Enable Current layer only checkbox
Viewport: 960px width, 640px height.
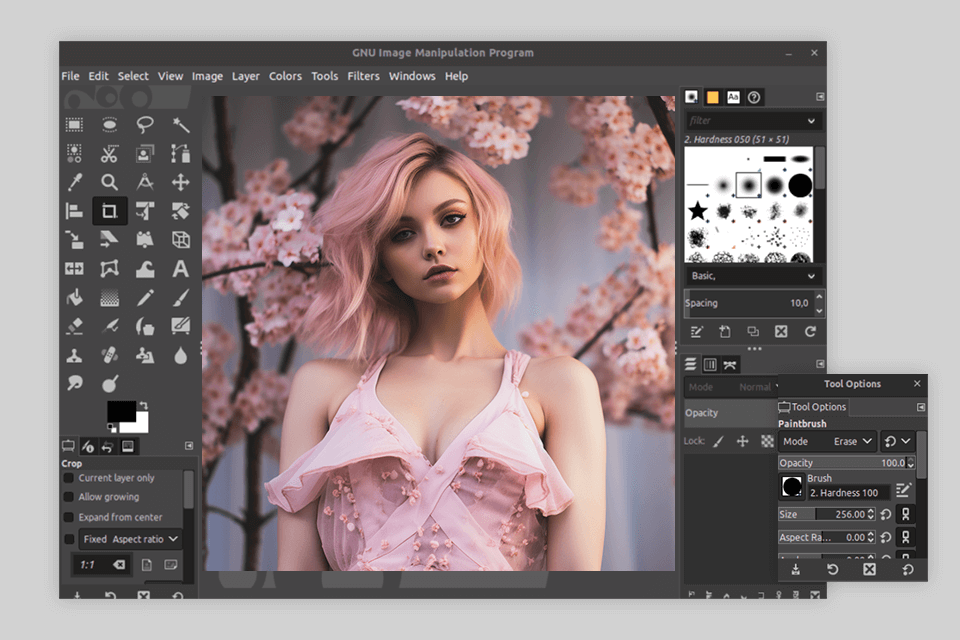(x=69, y=478)
